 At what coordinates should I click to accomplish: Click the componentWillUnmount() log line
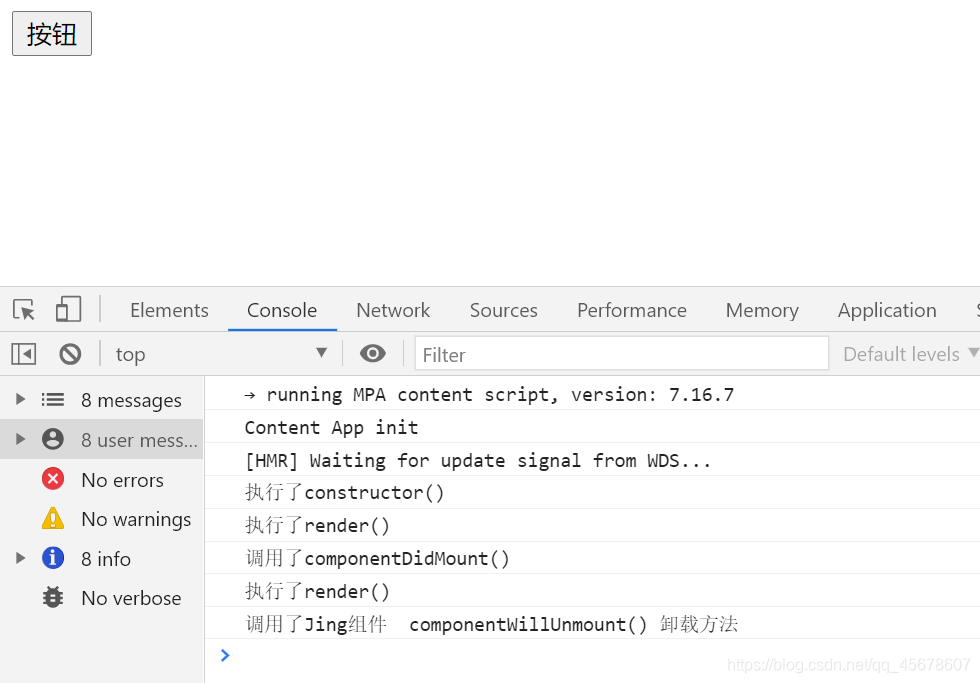[592, 624]
